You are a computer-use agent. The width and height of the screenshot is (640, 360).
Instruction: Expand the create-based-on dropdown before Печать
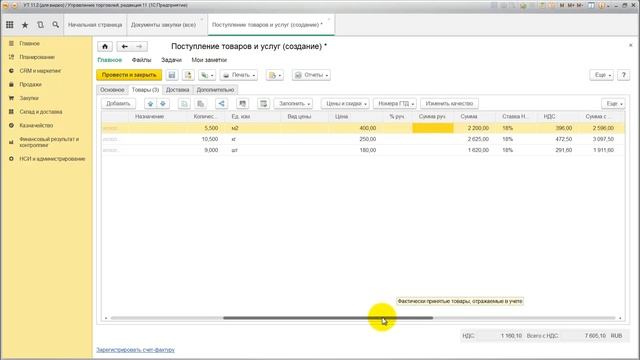(207, 75)
